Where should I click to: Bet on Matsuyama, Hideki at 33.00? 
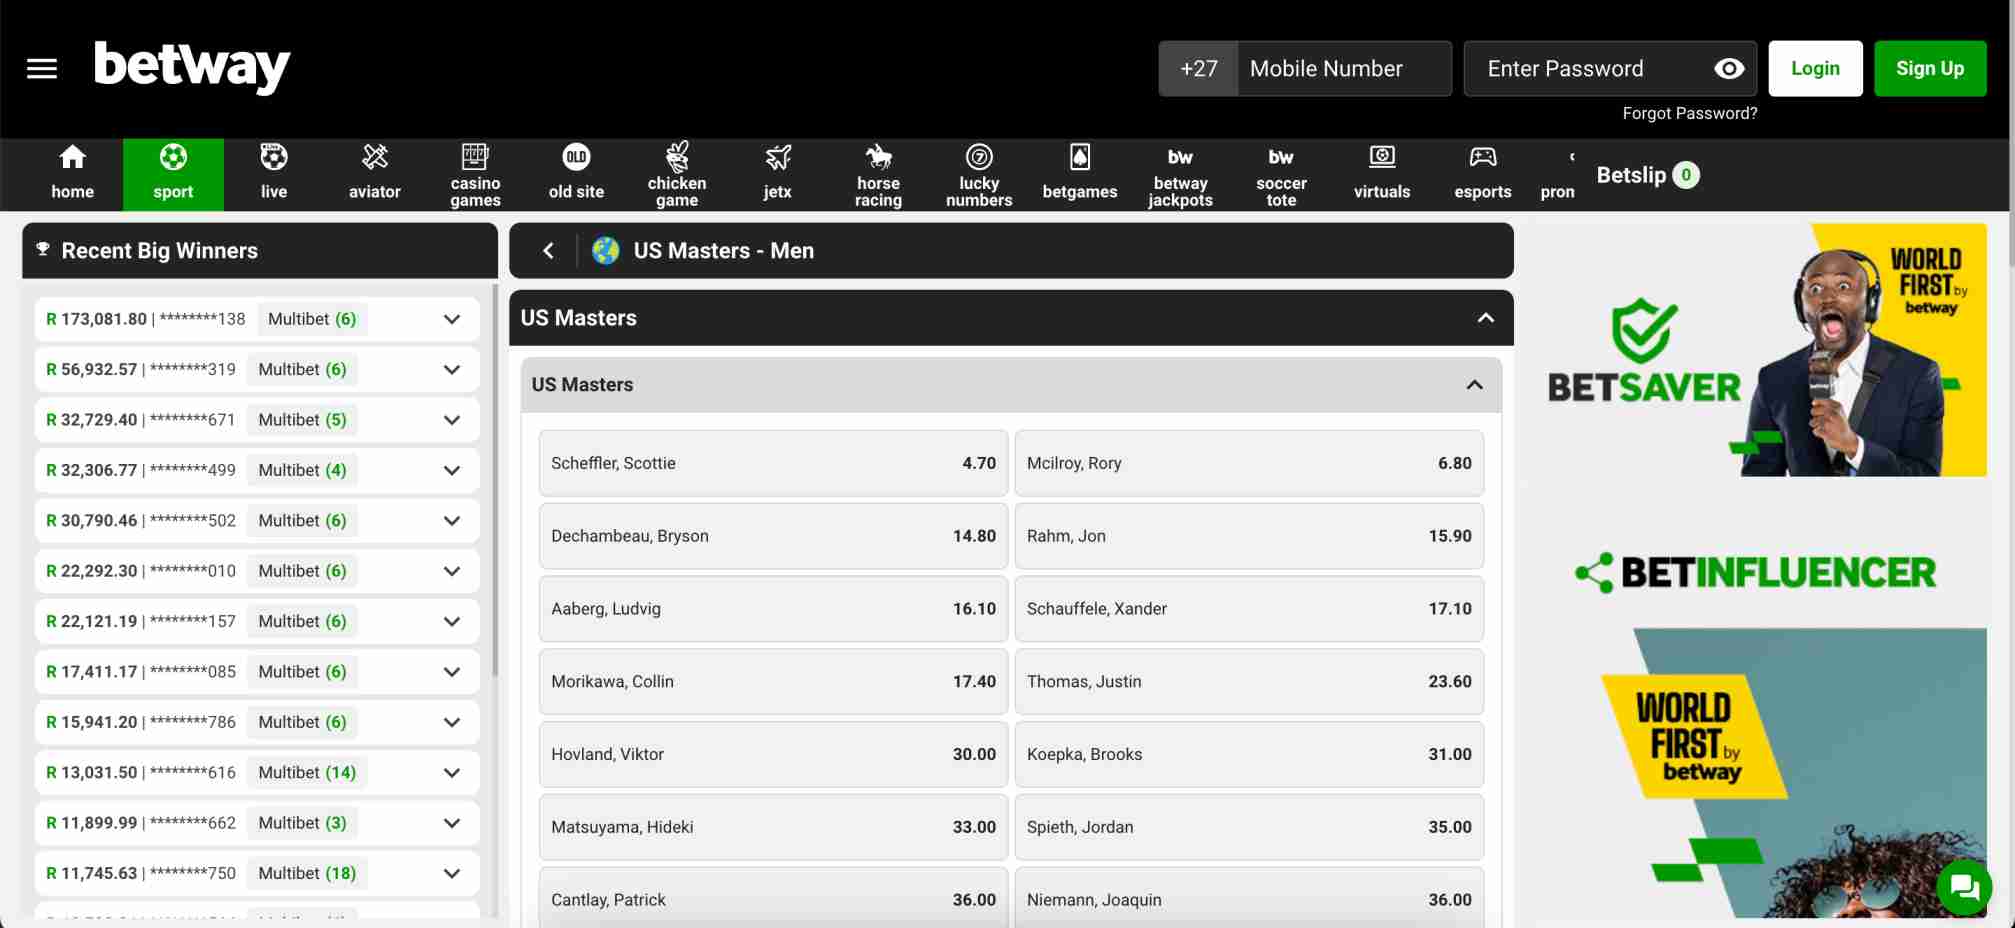coord(773,828)
